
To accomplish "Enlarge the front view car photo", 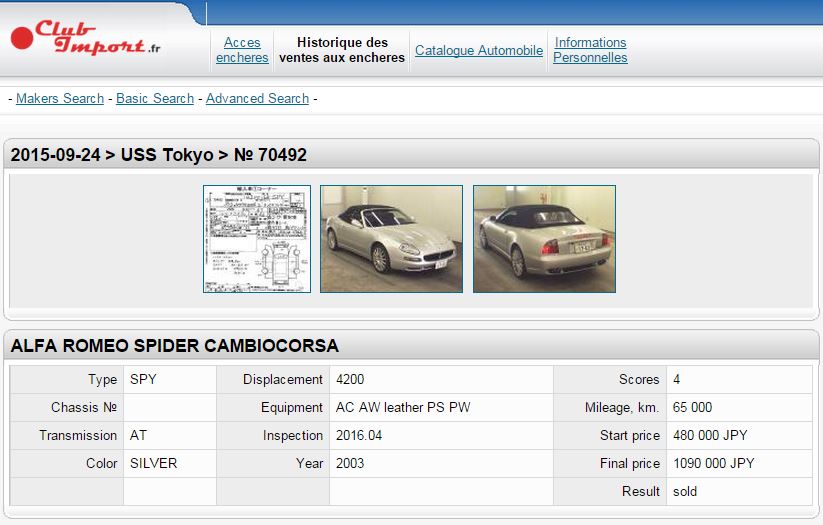I will point(391,239).
